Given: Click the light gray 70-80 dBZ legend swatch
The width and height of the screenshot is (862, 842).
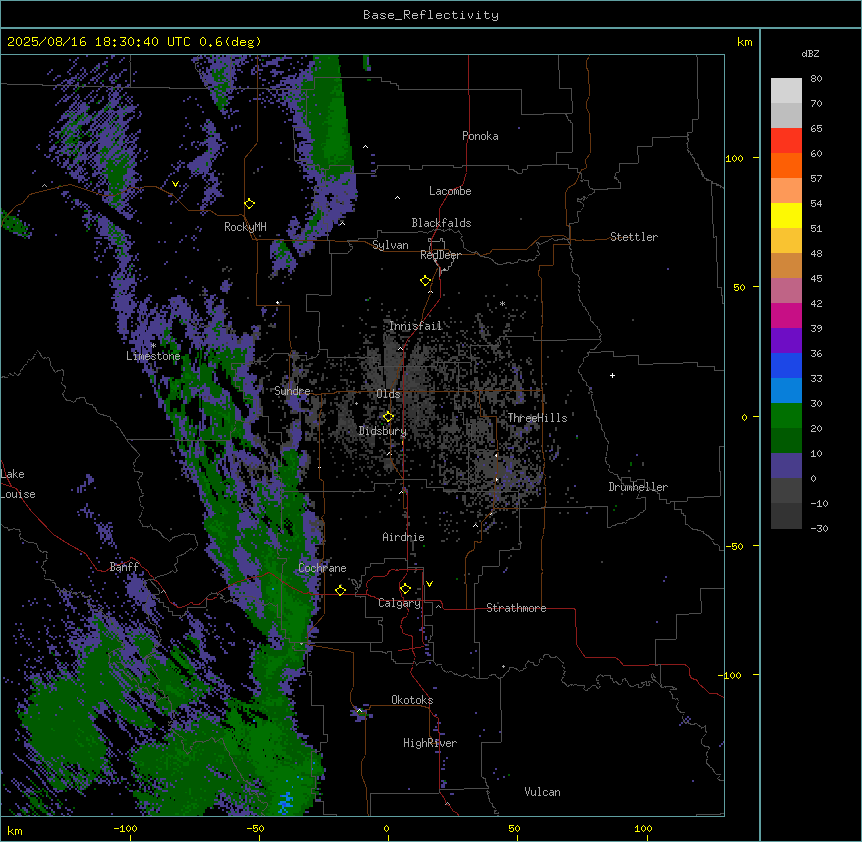Looking at the screenshot, I should coord(786,91).
